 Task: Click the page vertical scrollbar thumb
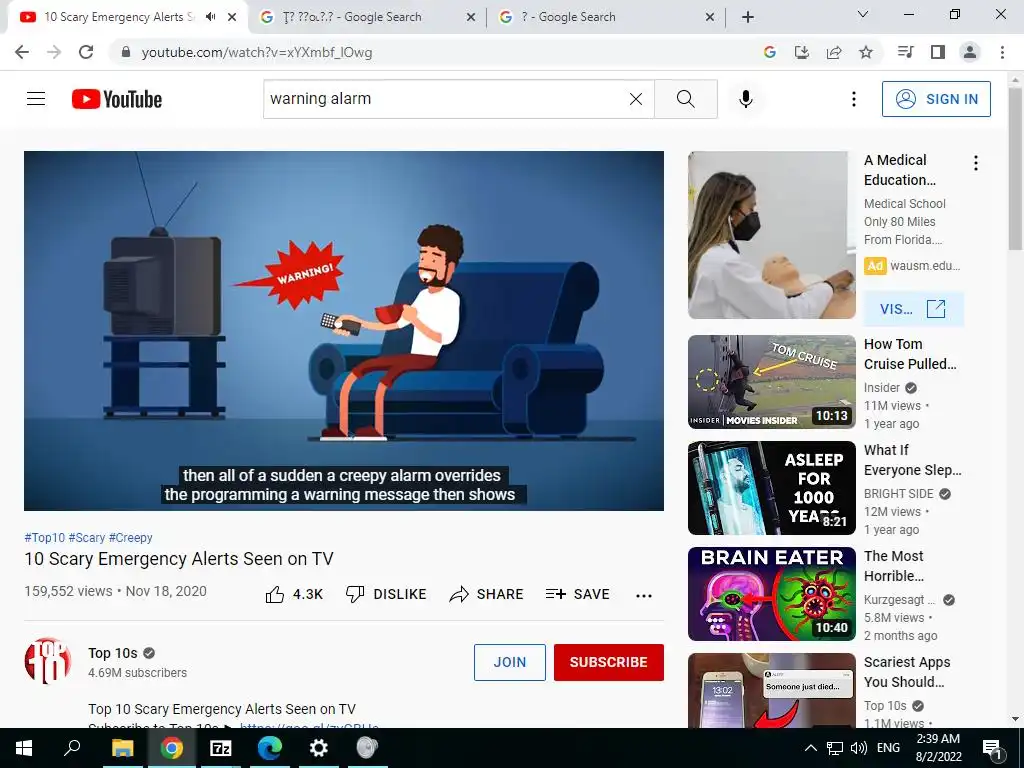click(1015, 169)
